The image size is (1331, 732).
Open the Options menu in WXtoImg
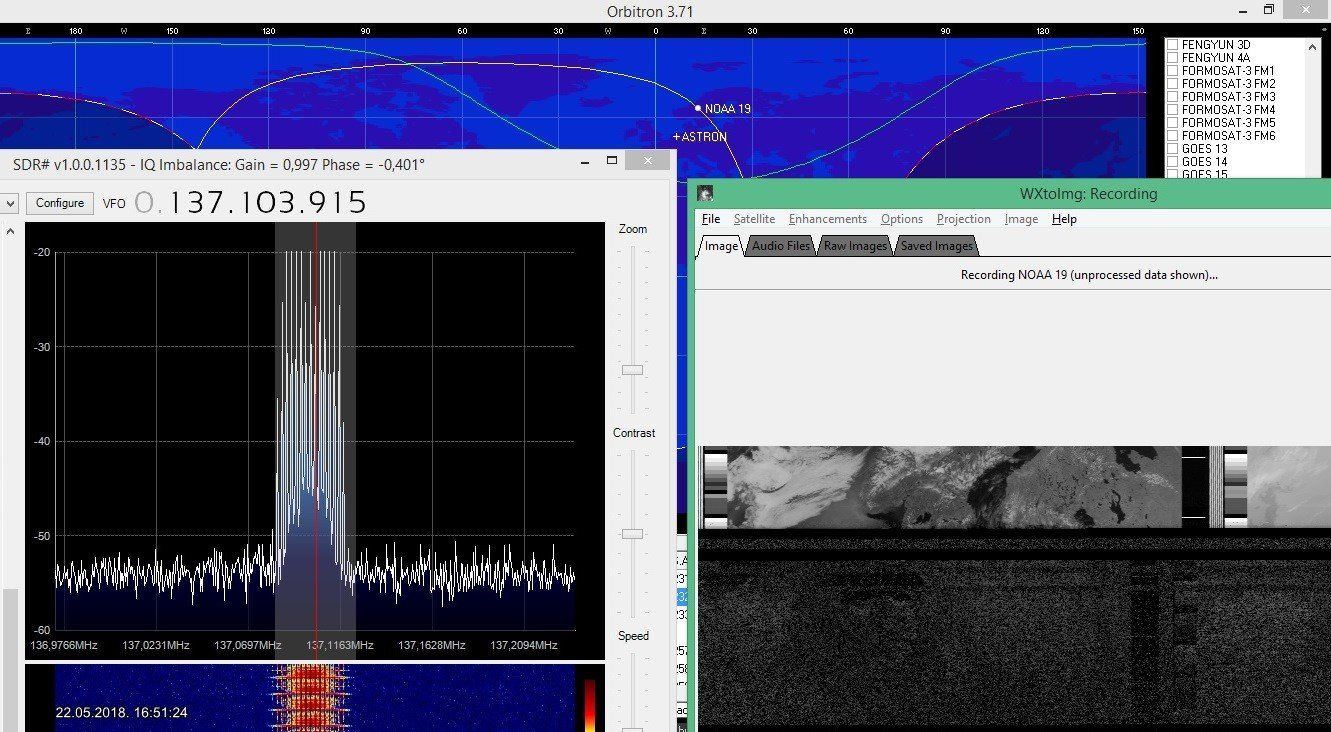(x=902, y=219)
